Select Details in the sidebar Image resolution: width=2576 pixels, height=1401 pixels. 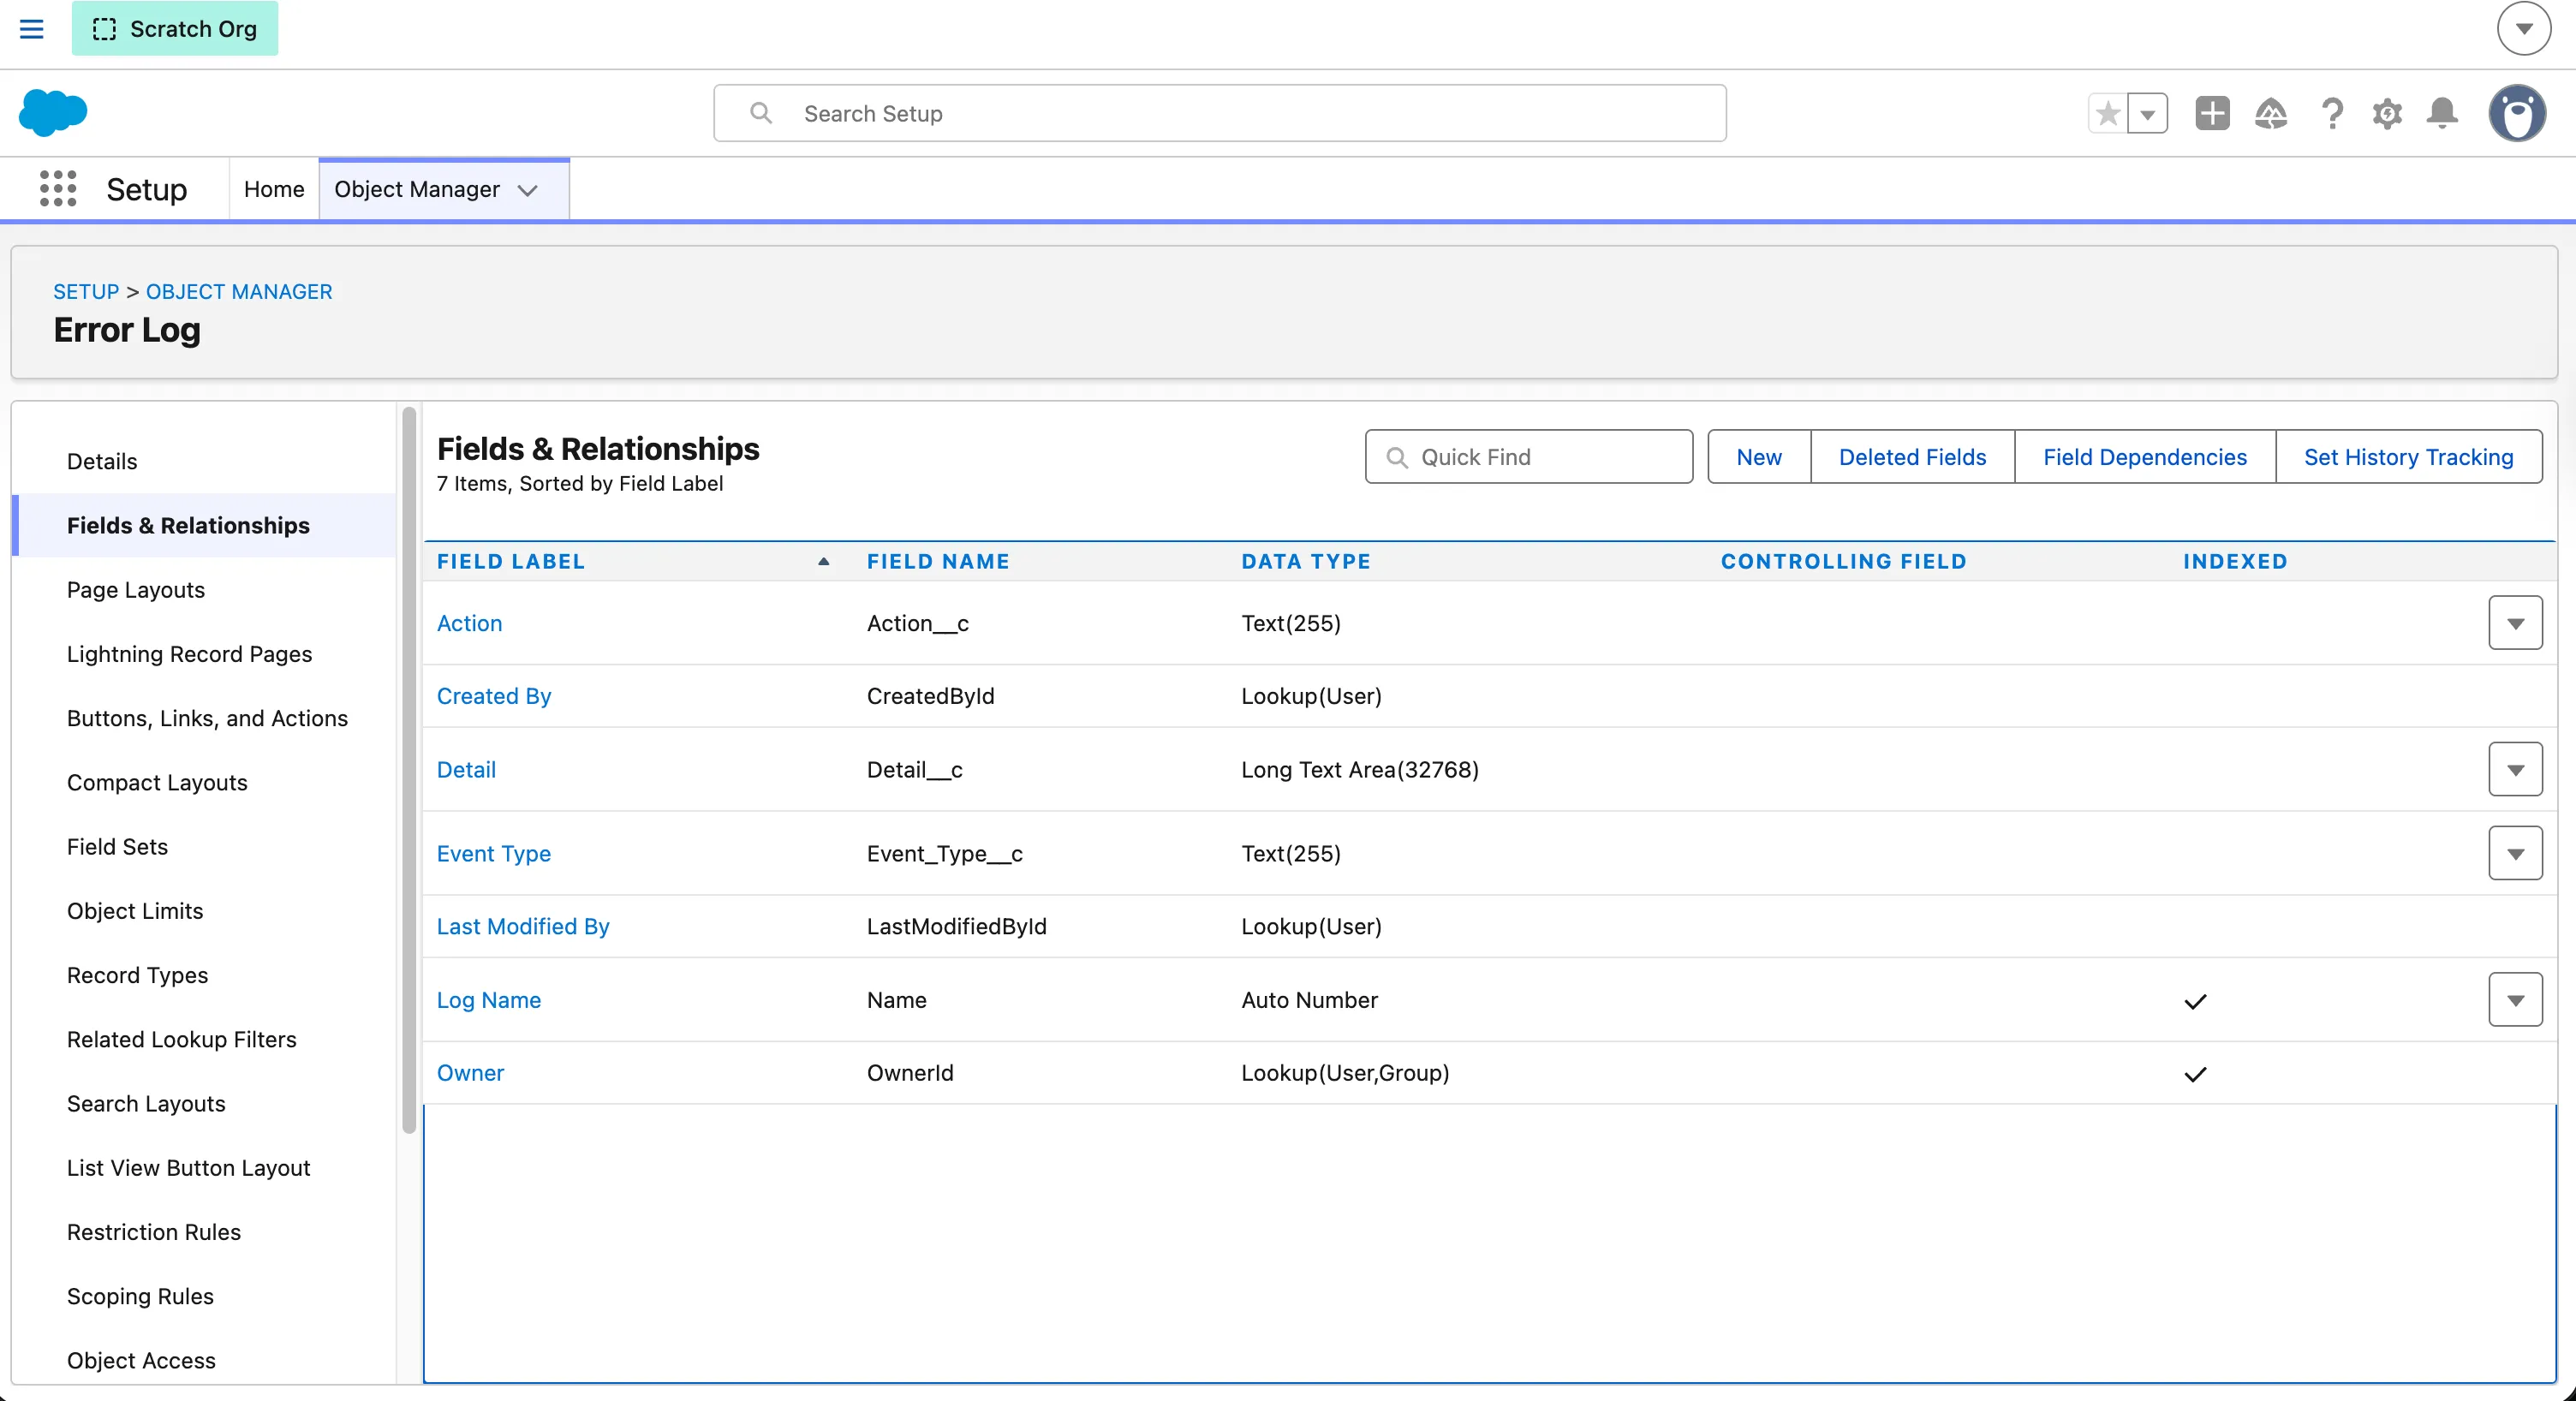click(102, 461)
